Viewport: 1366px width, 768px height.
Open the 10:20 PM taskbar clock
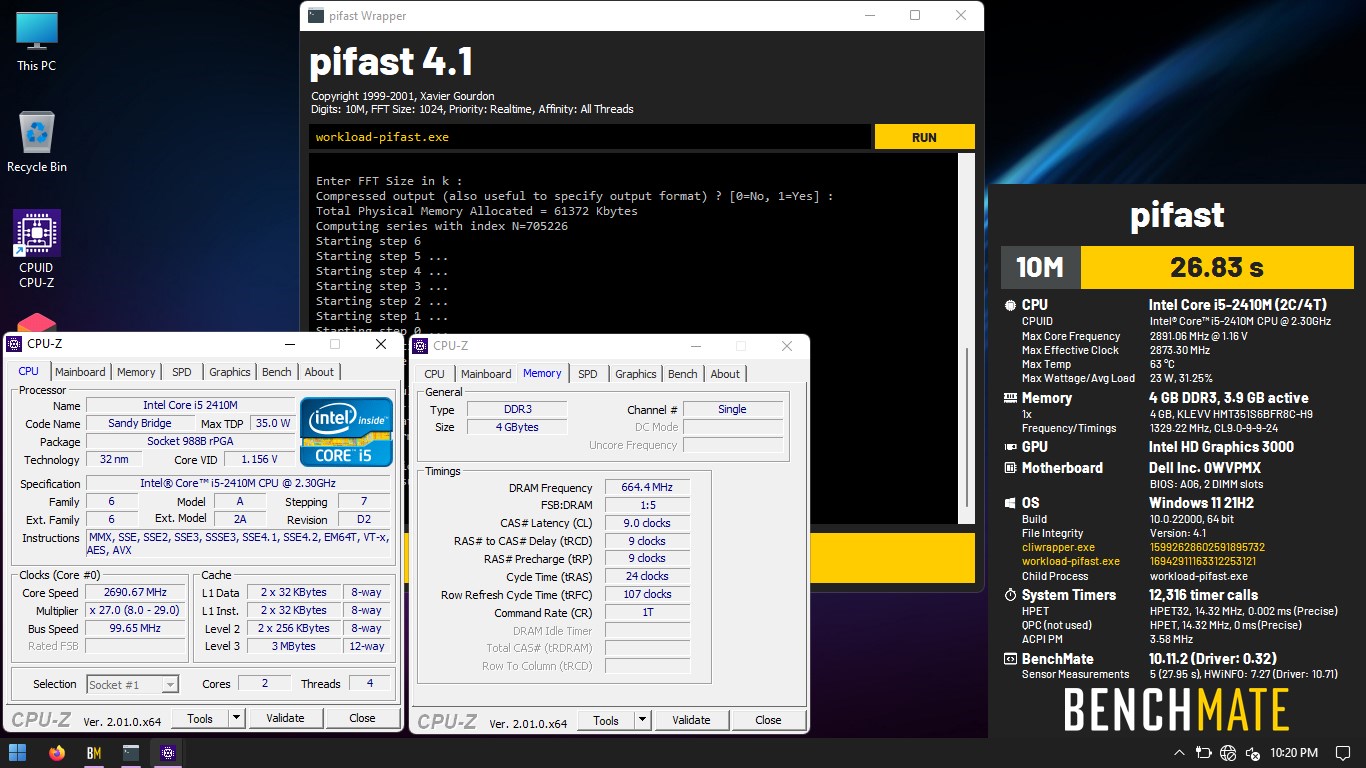(1293, 753)
